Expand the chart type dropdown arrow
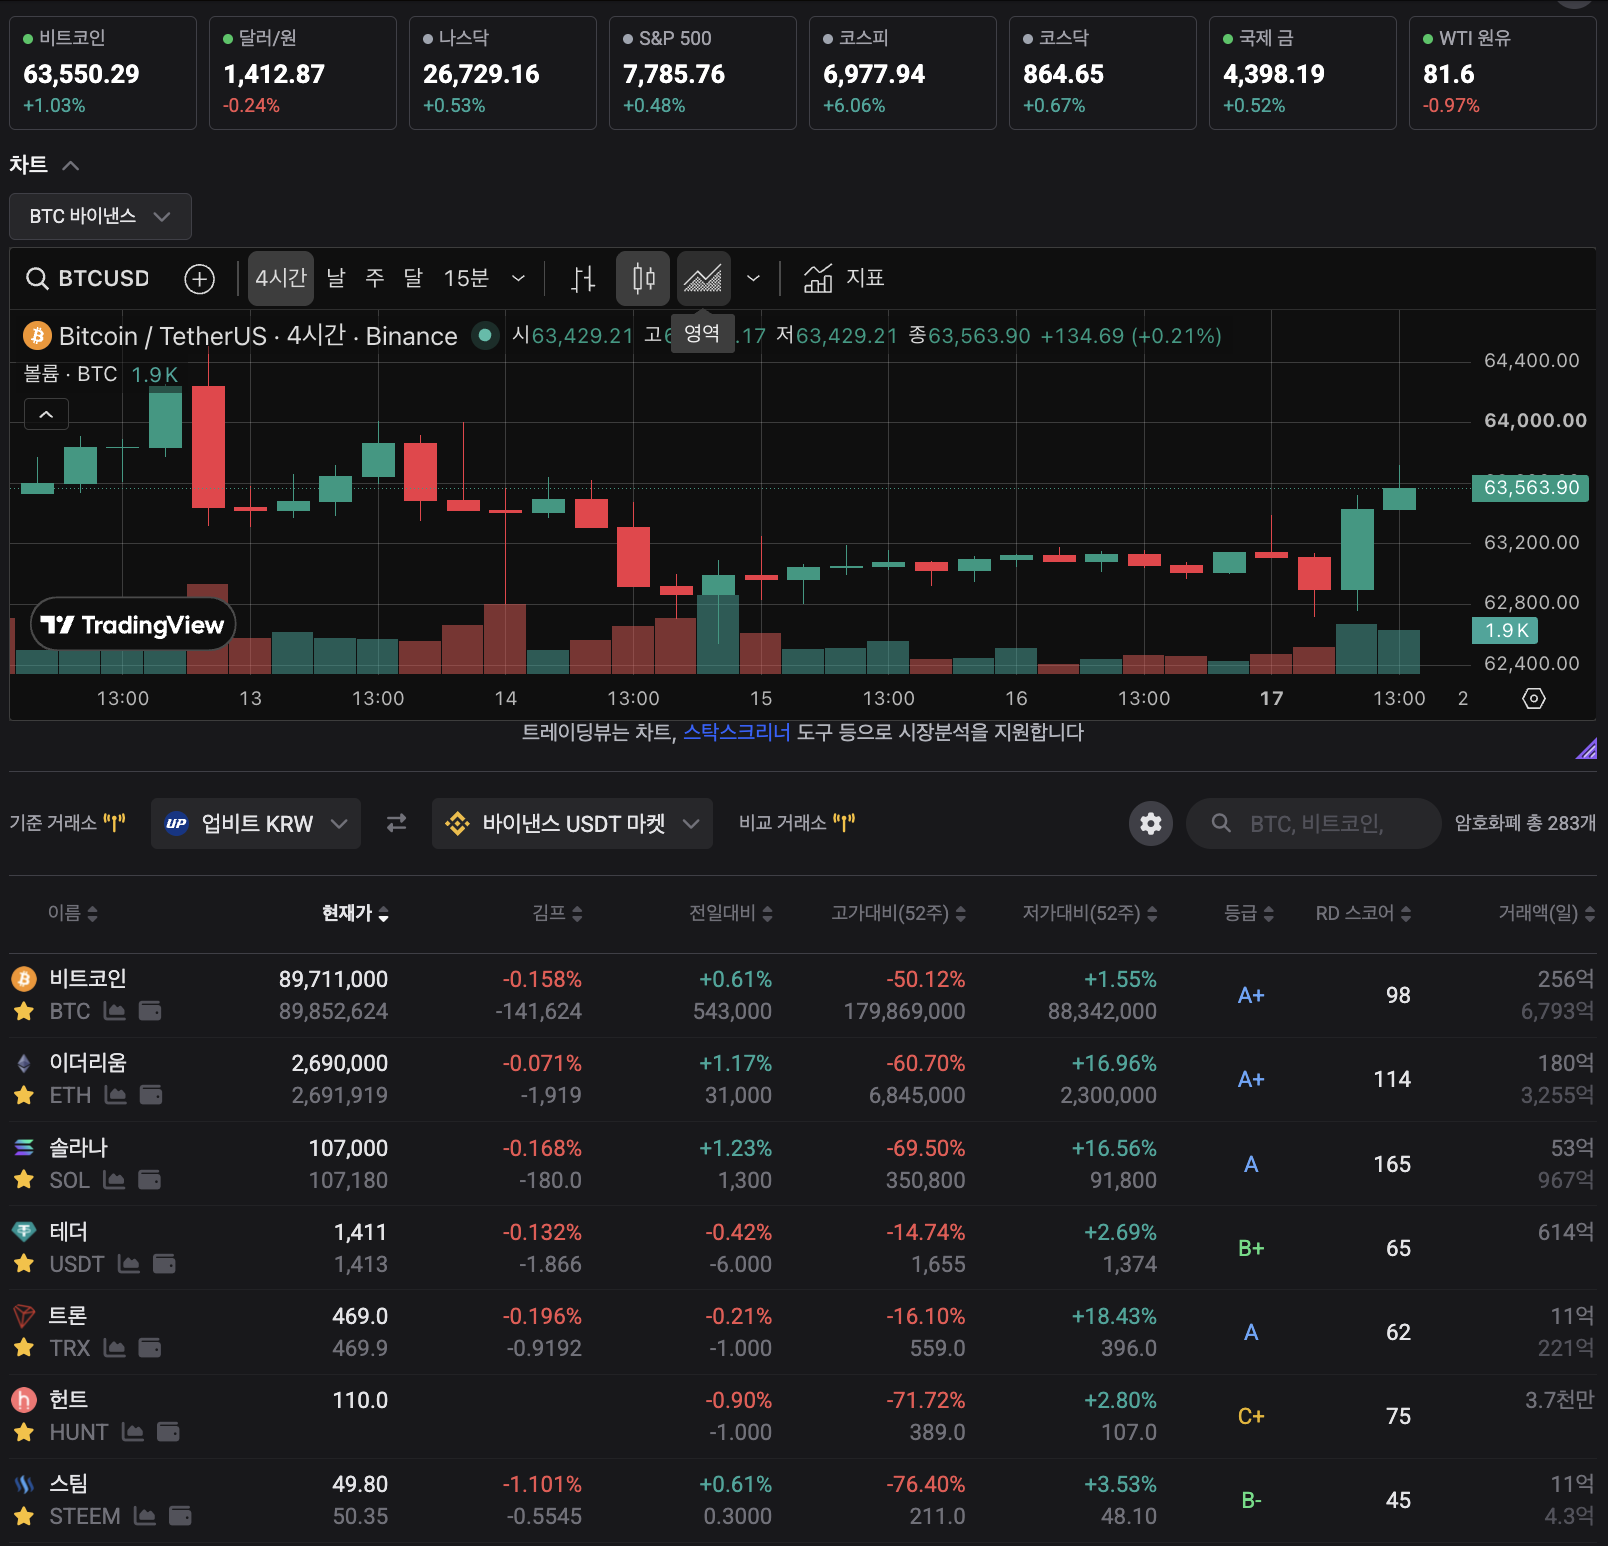This screenshot has width=1608, height=1546. click(753, 278)
